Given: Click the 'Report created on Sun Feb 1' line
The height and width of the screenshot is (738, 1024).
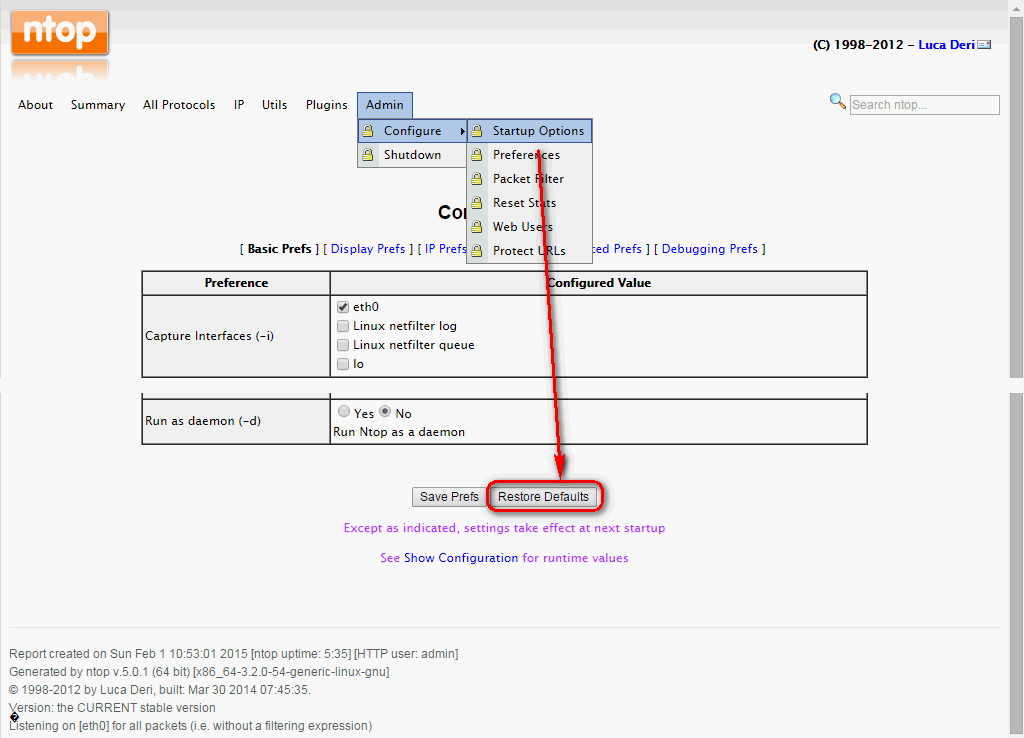Looking at the screenshot, I should (234, 654).
